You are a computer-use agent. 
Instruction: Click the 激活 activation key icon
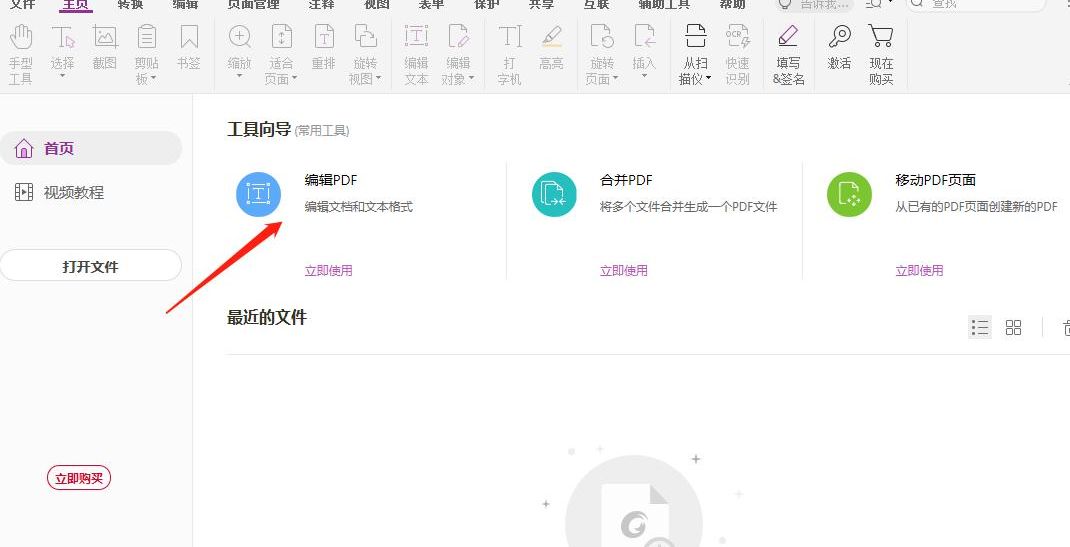839,39
